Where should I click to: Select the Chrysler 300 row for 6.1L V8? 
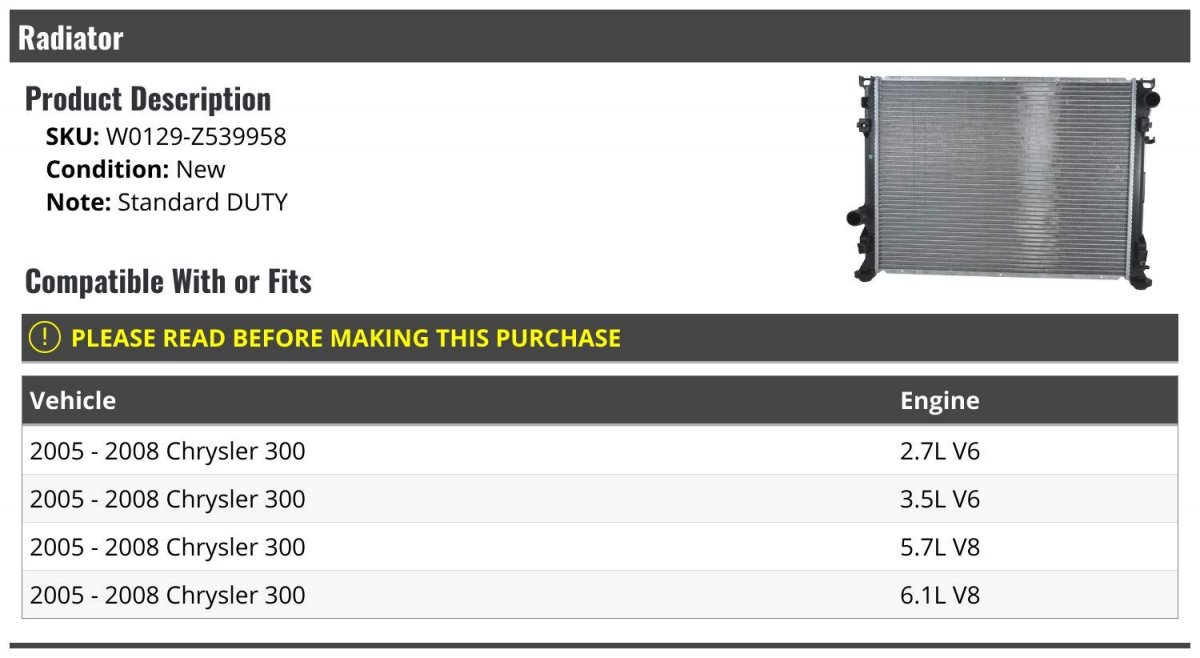tap(600, 595)
